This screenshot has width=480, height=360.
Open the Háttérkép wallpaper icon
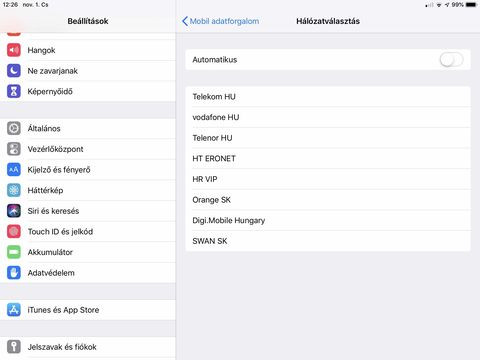14,190
